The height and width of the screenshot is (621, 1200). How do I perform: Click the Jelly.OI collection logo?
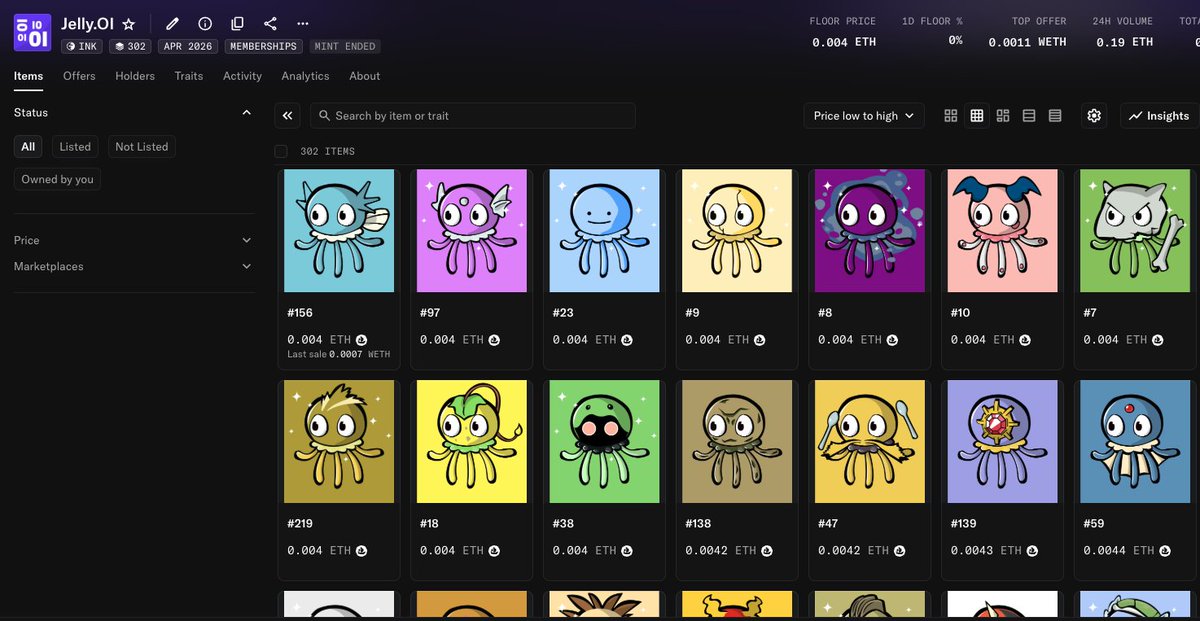pyautogui.click(x=32, y=32)
